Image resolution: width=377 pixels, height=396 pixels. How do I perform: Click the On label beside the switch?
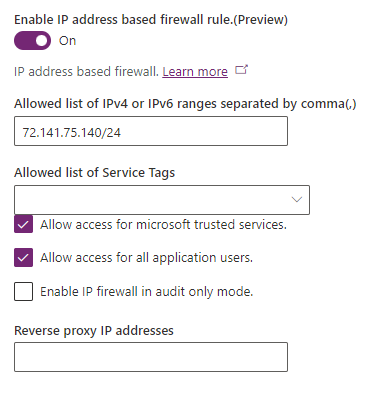point(67,41)
